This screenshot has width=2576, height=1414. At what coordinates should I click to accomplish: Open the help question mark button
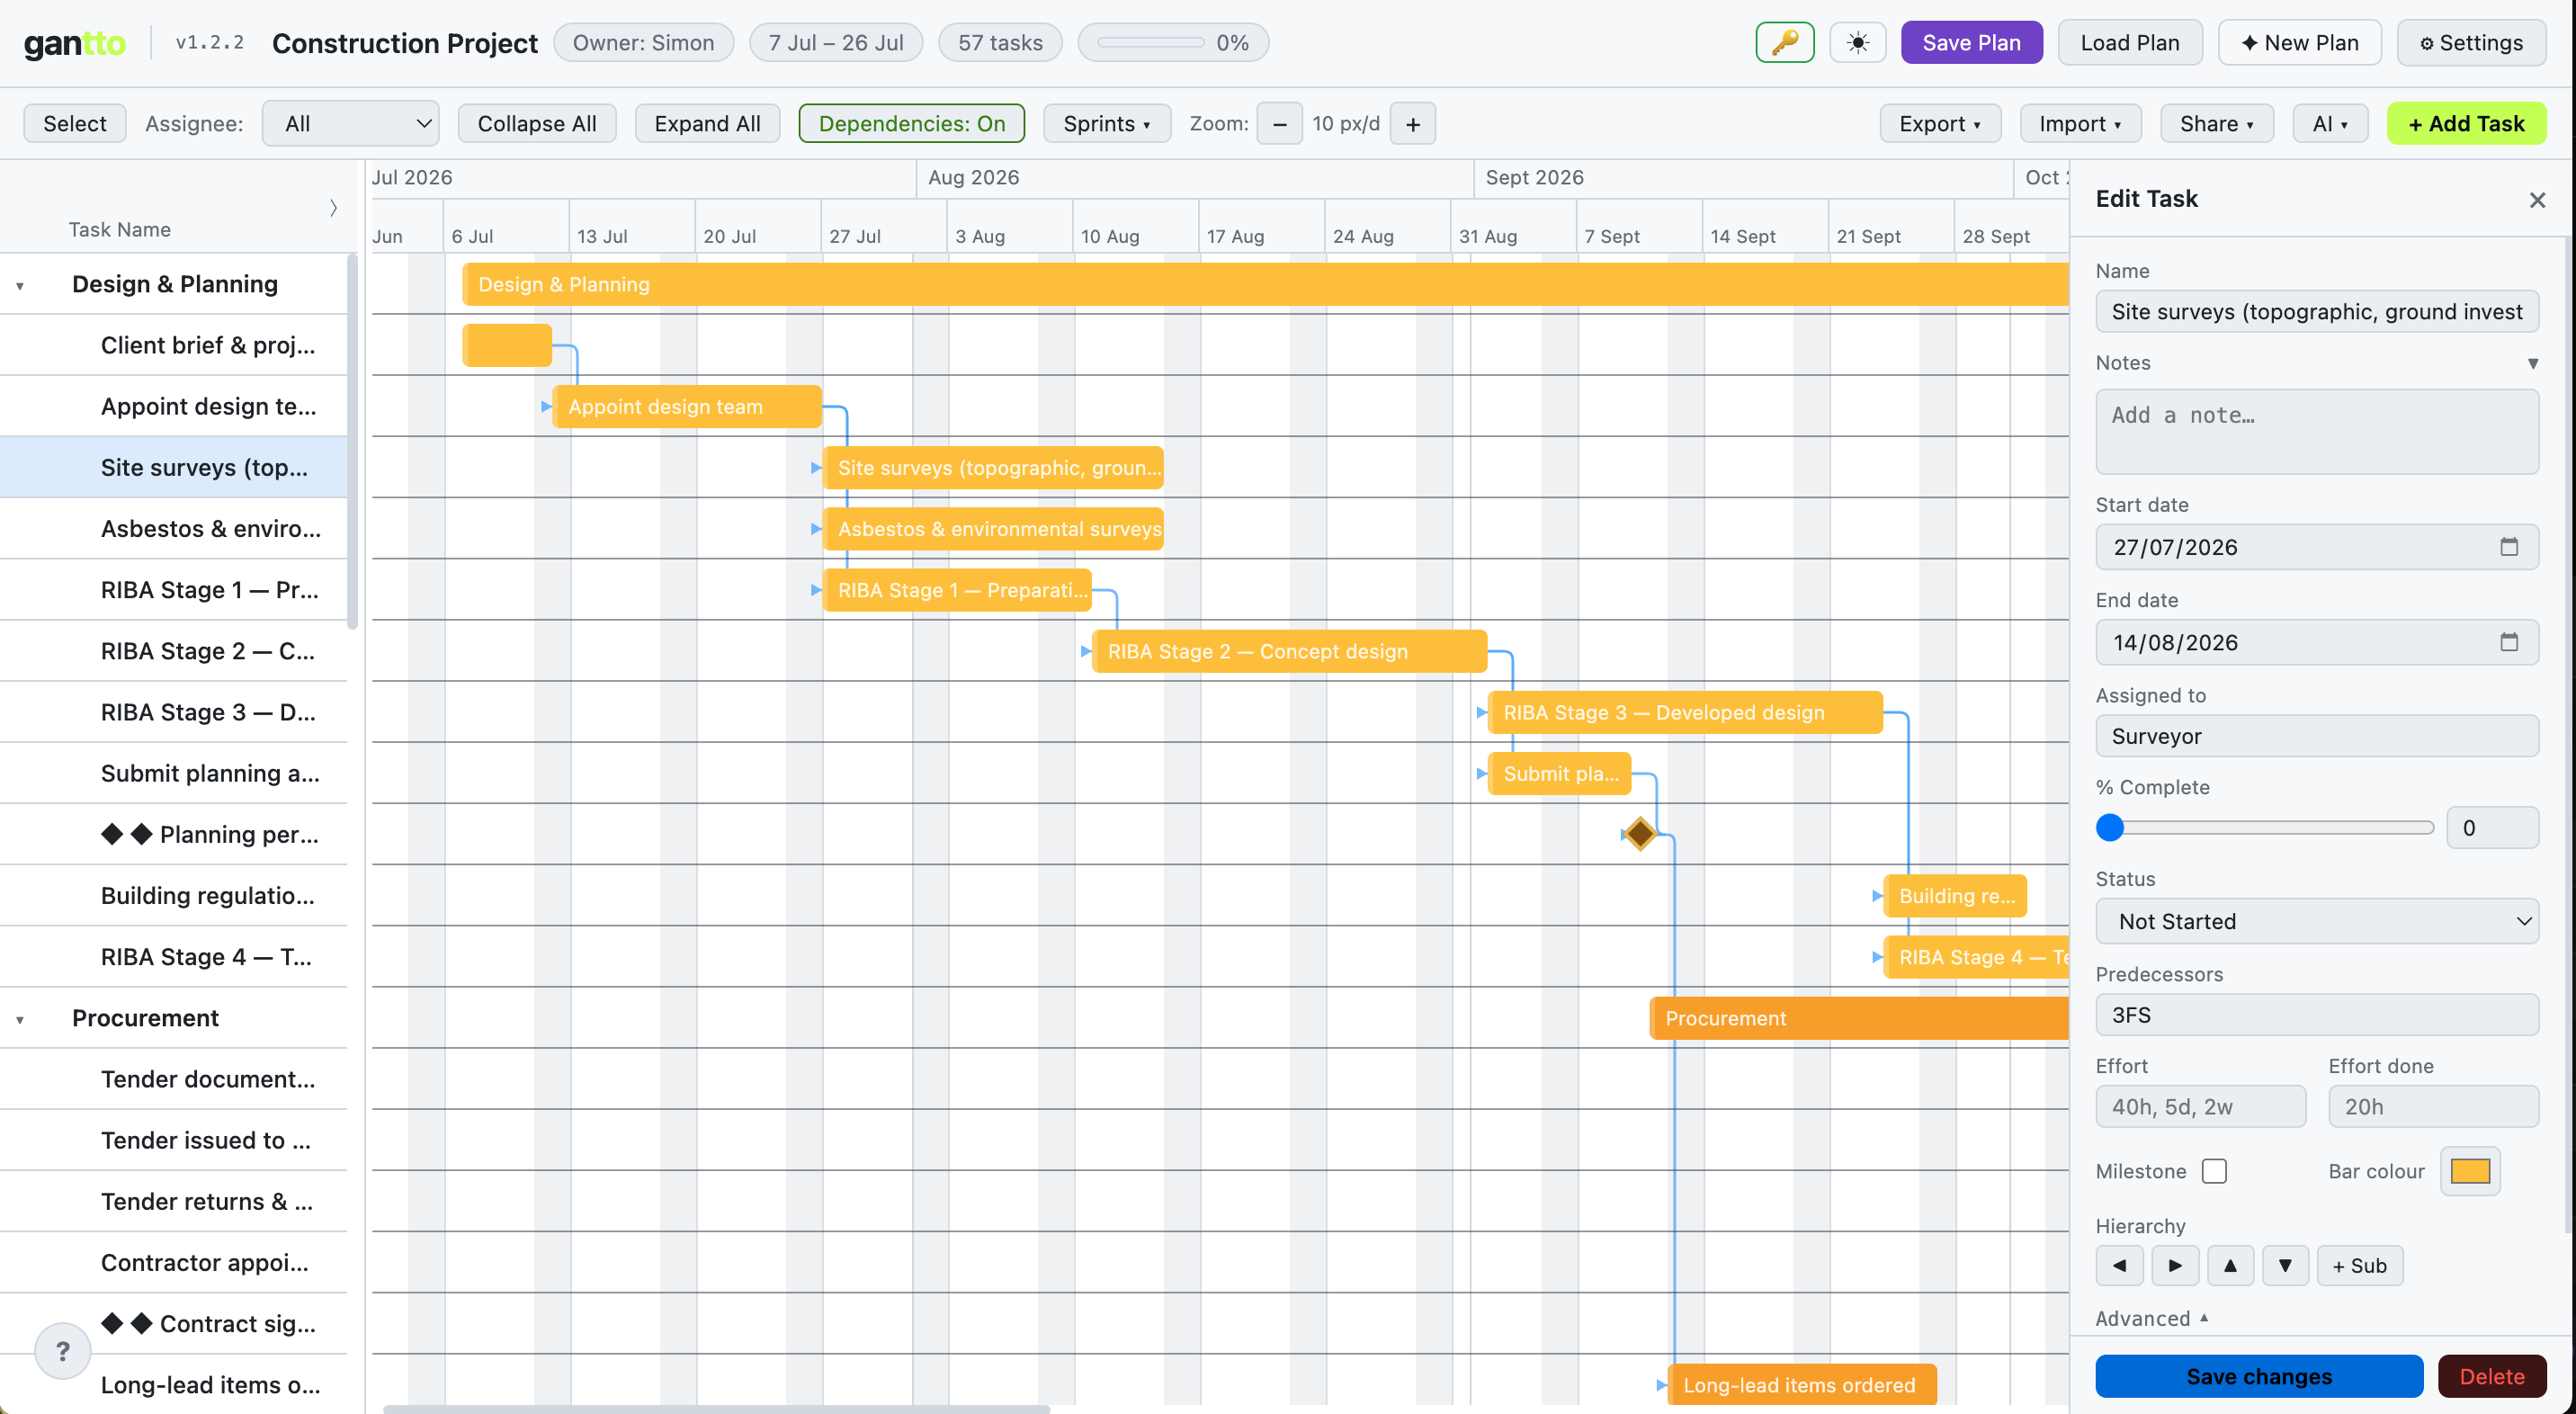click(63, 1350)
